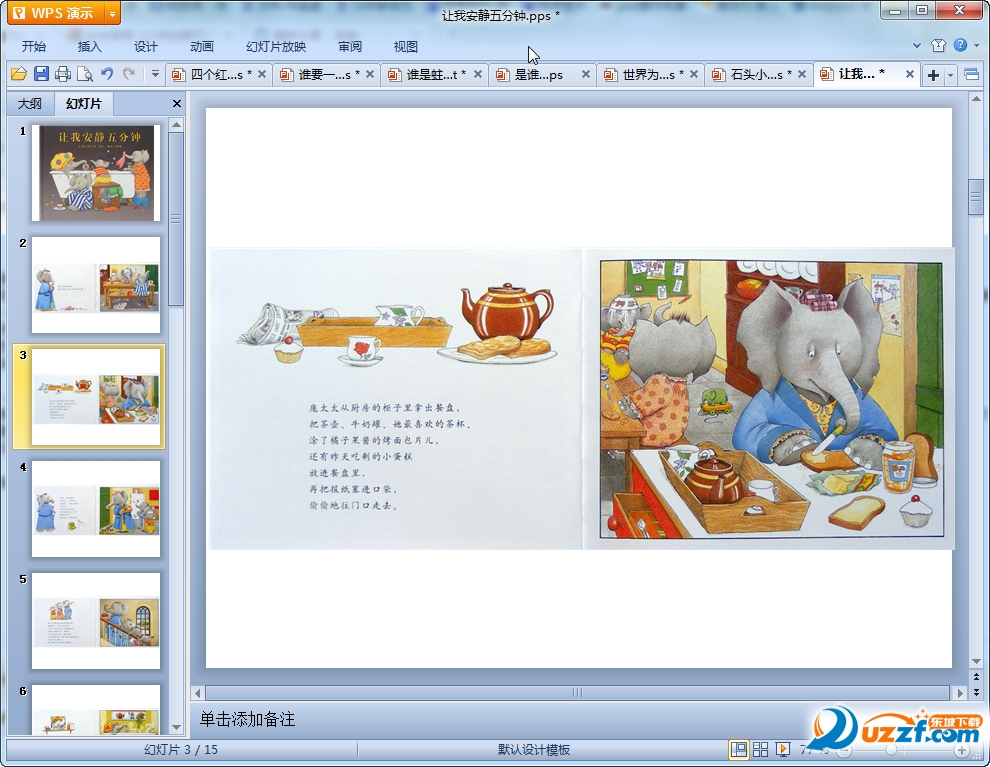Close the 谁要一...s document tab
990x767 pixels.
tap(370, 74)
